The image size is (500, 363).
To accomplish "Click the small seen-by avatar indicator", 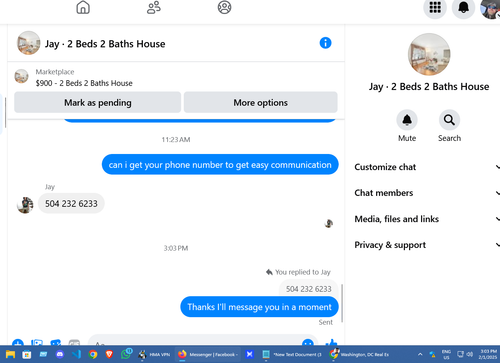I will (x=329, y=223).
